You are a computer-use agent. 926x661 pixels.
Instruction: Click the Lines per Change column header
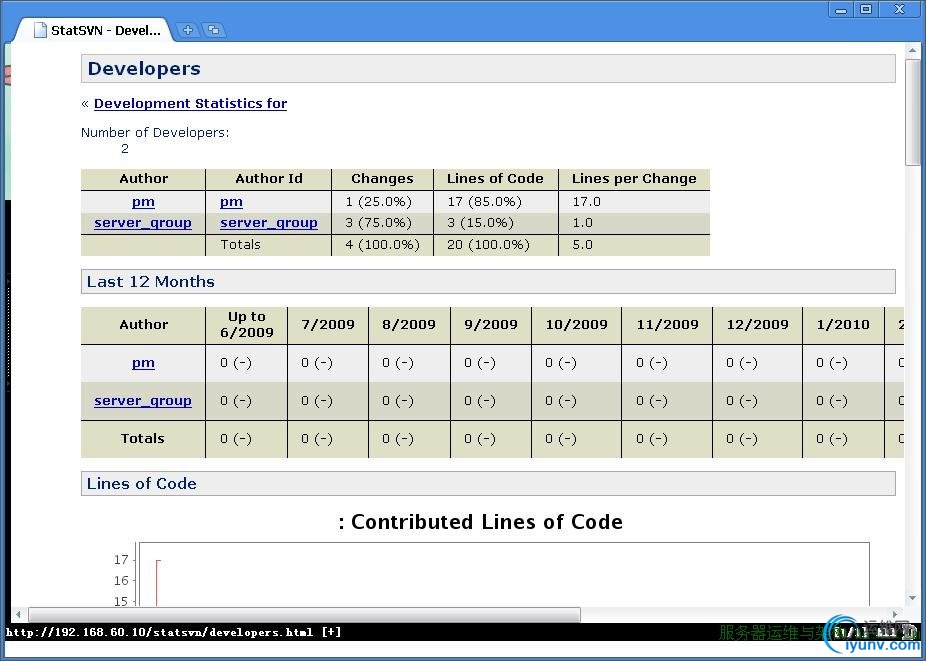[634, 178]
